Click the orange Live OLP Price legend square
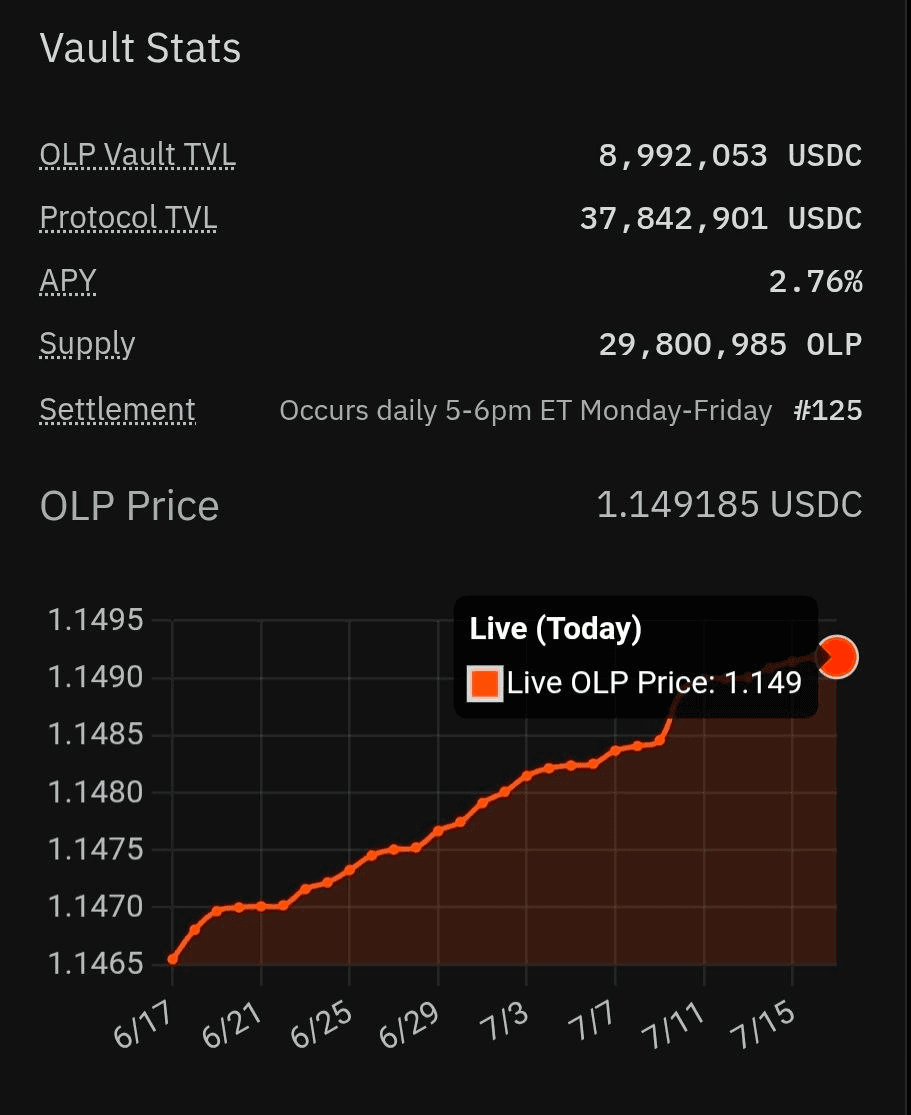 coord(485,683)
